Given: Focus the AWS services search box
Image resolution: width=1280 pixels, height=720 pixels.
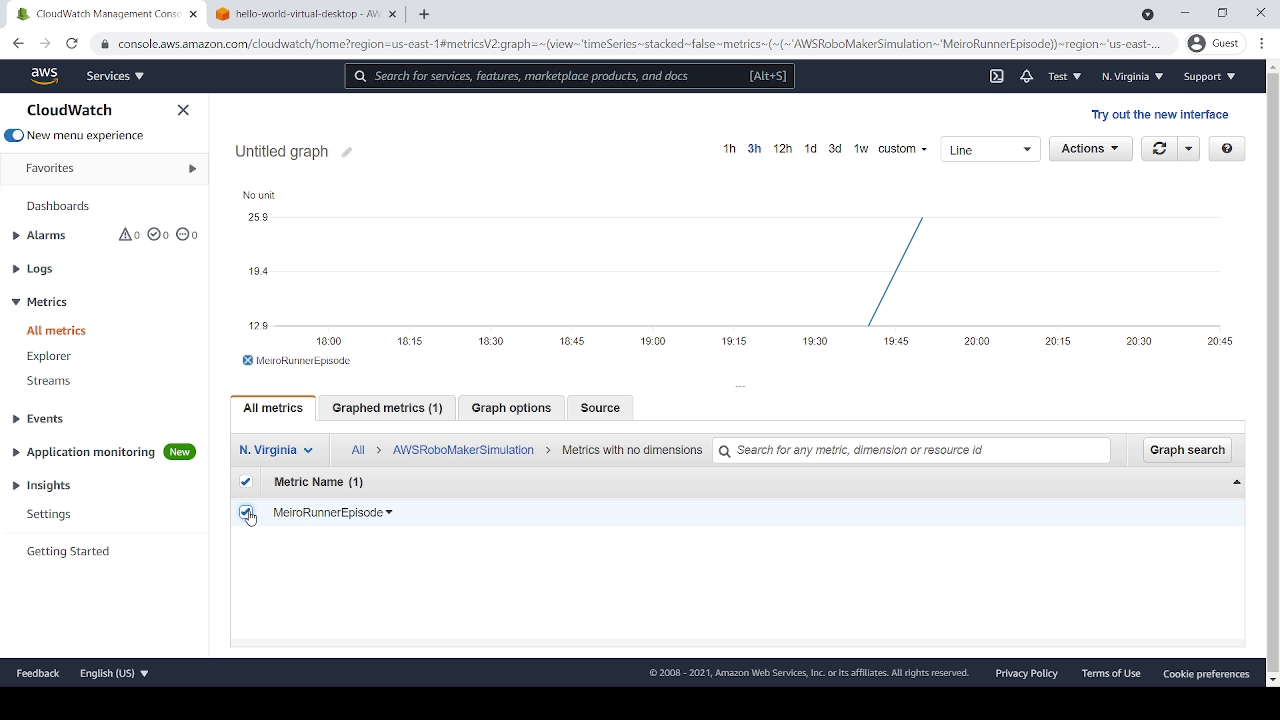Looking at the screenshot, I should click(570, 76).
